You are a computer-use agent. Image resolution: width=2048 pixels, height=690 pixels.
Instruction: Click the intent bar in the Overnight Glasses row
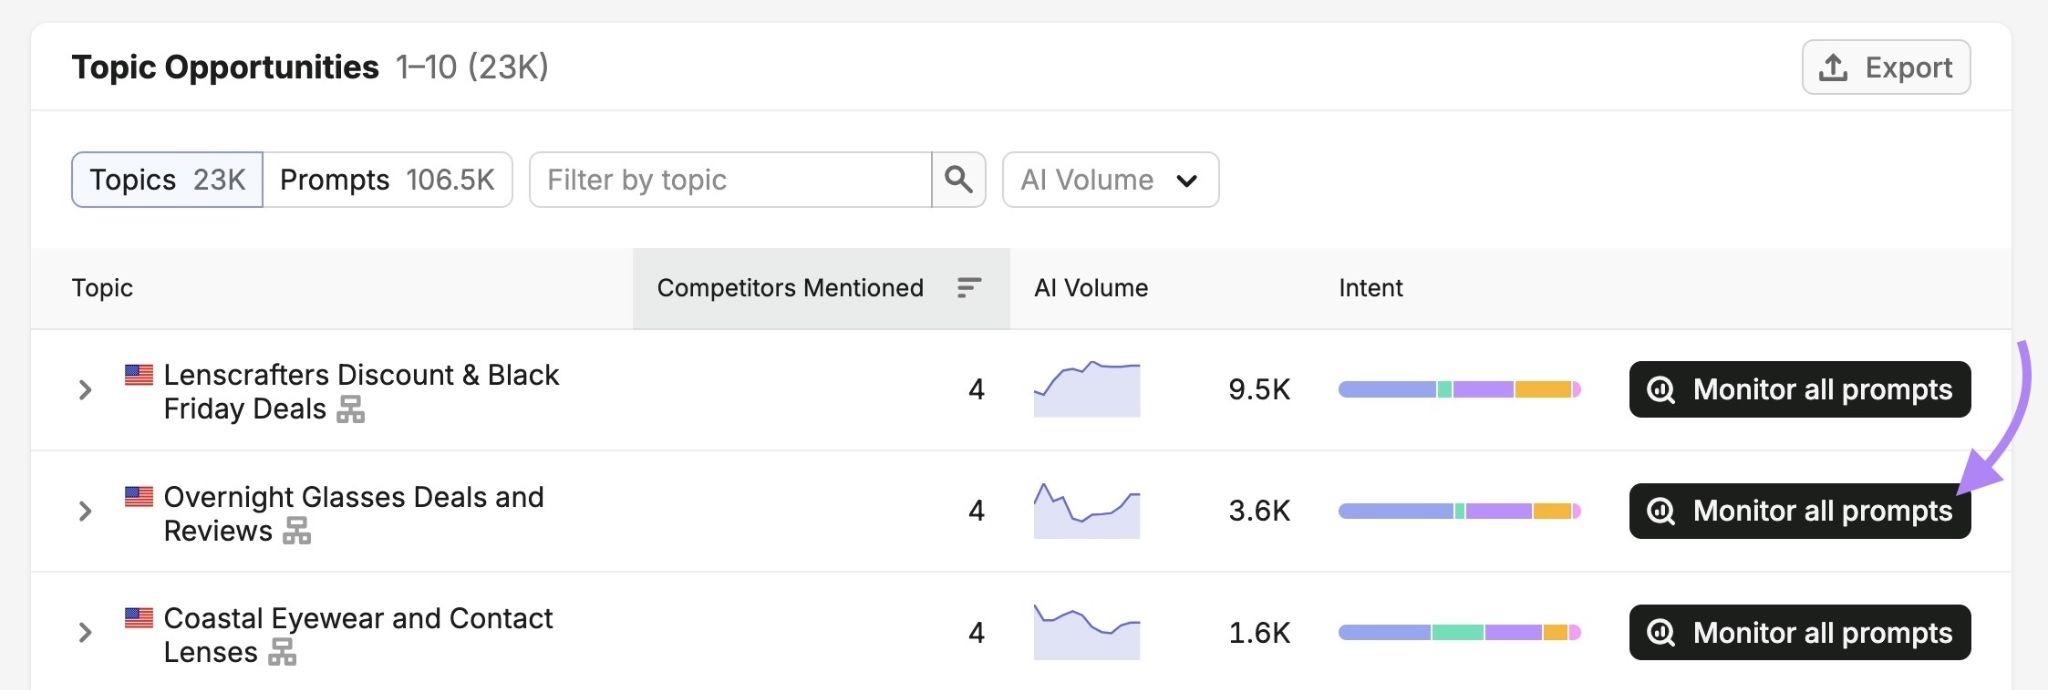point(1460,511)
